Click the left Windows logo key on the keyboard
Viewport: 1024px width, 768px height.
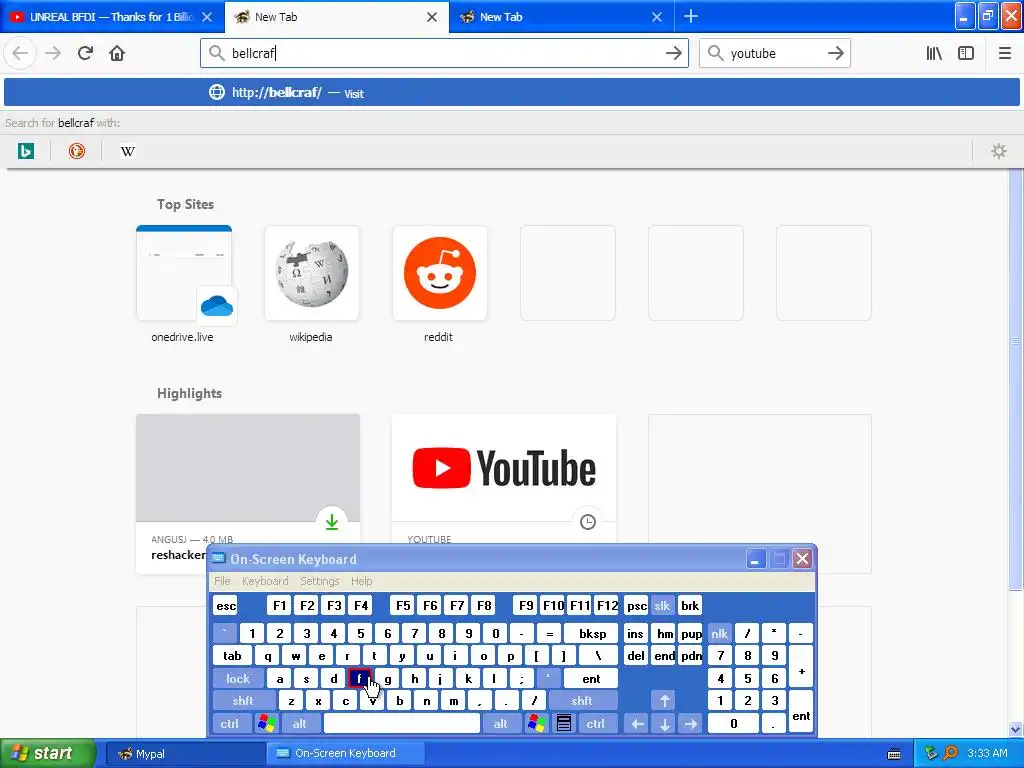(266, 724)
